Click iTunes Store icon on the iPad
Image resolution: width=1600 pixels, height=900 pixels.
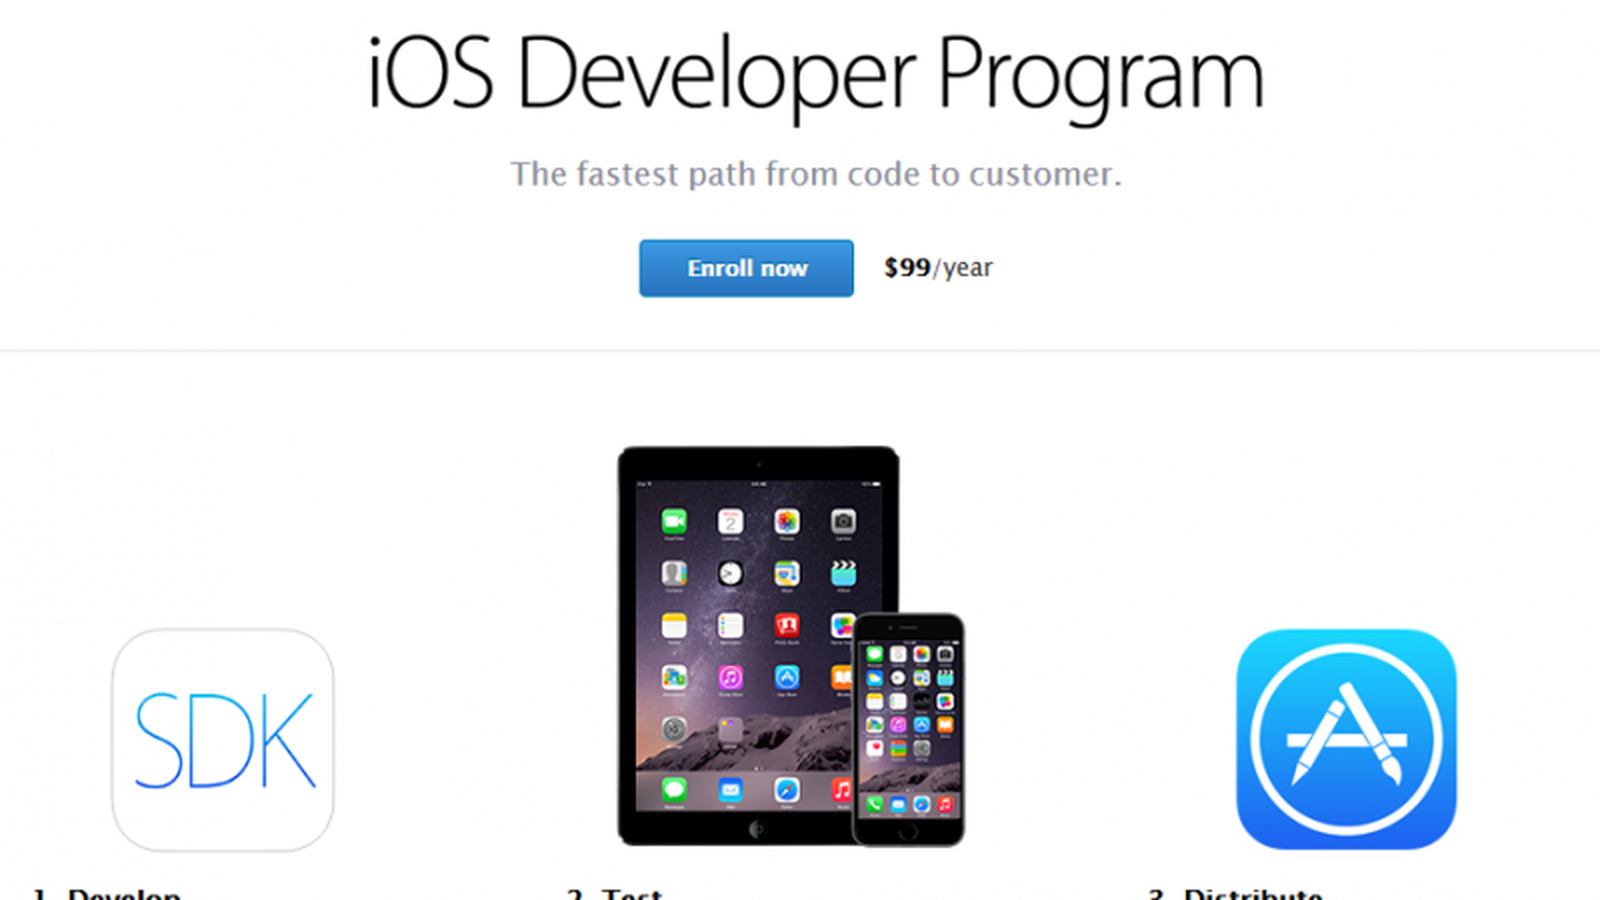point(730,678)
